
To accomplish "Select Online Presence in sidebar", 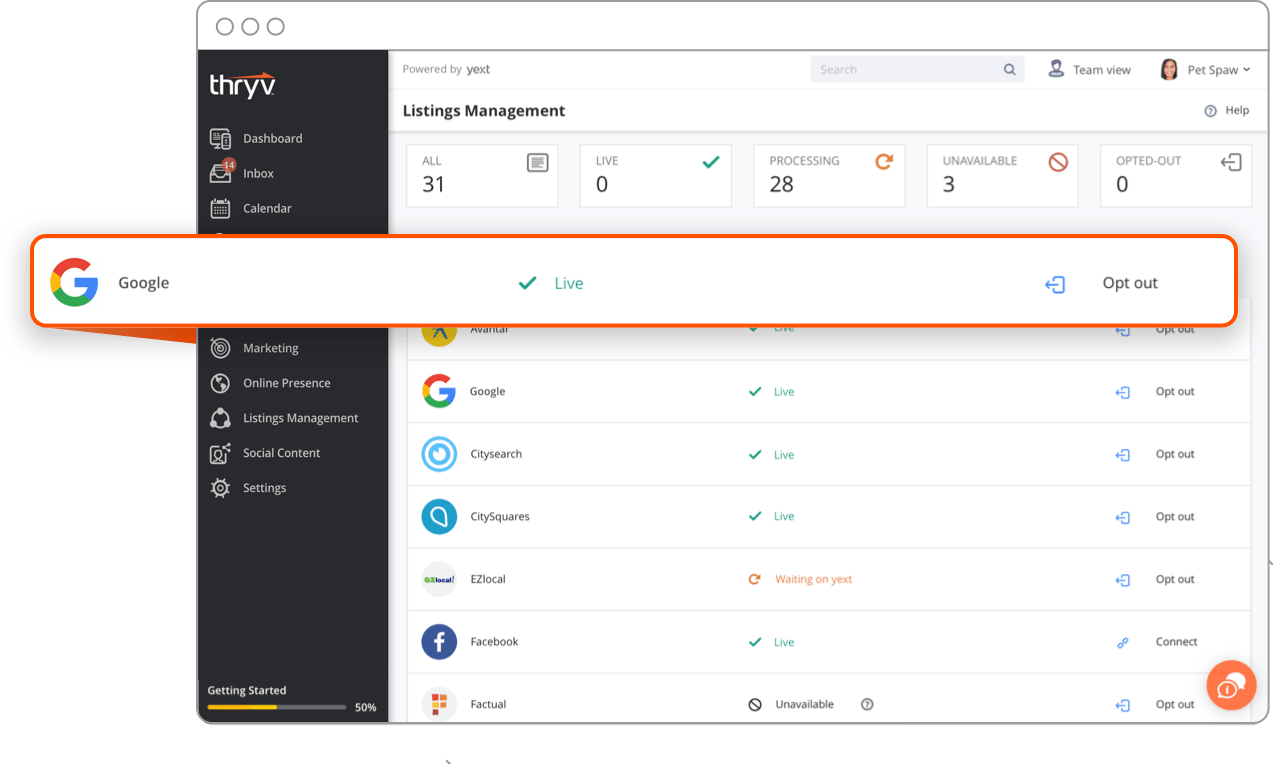I will click(286, 383).
